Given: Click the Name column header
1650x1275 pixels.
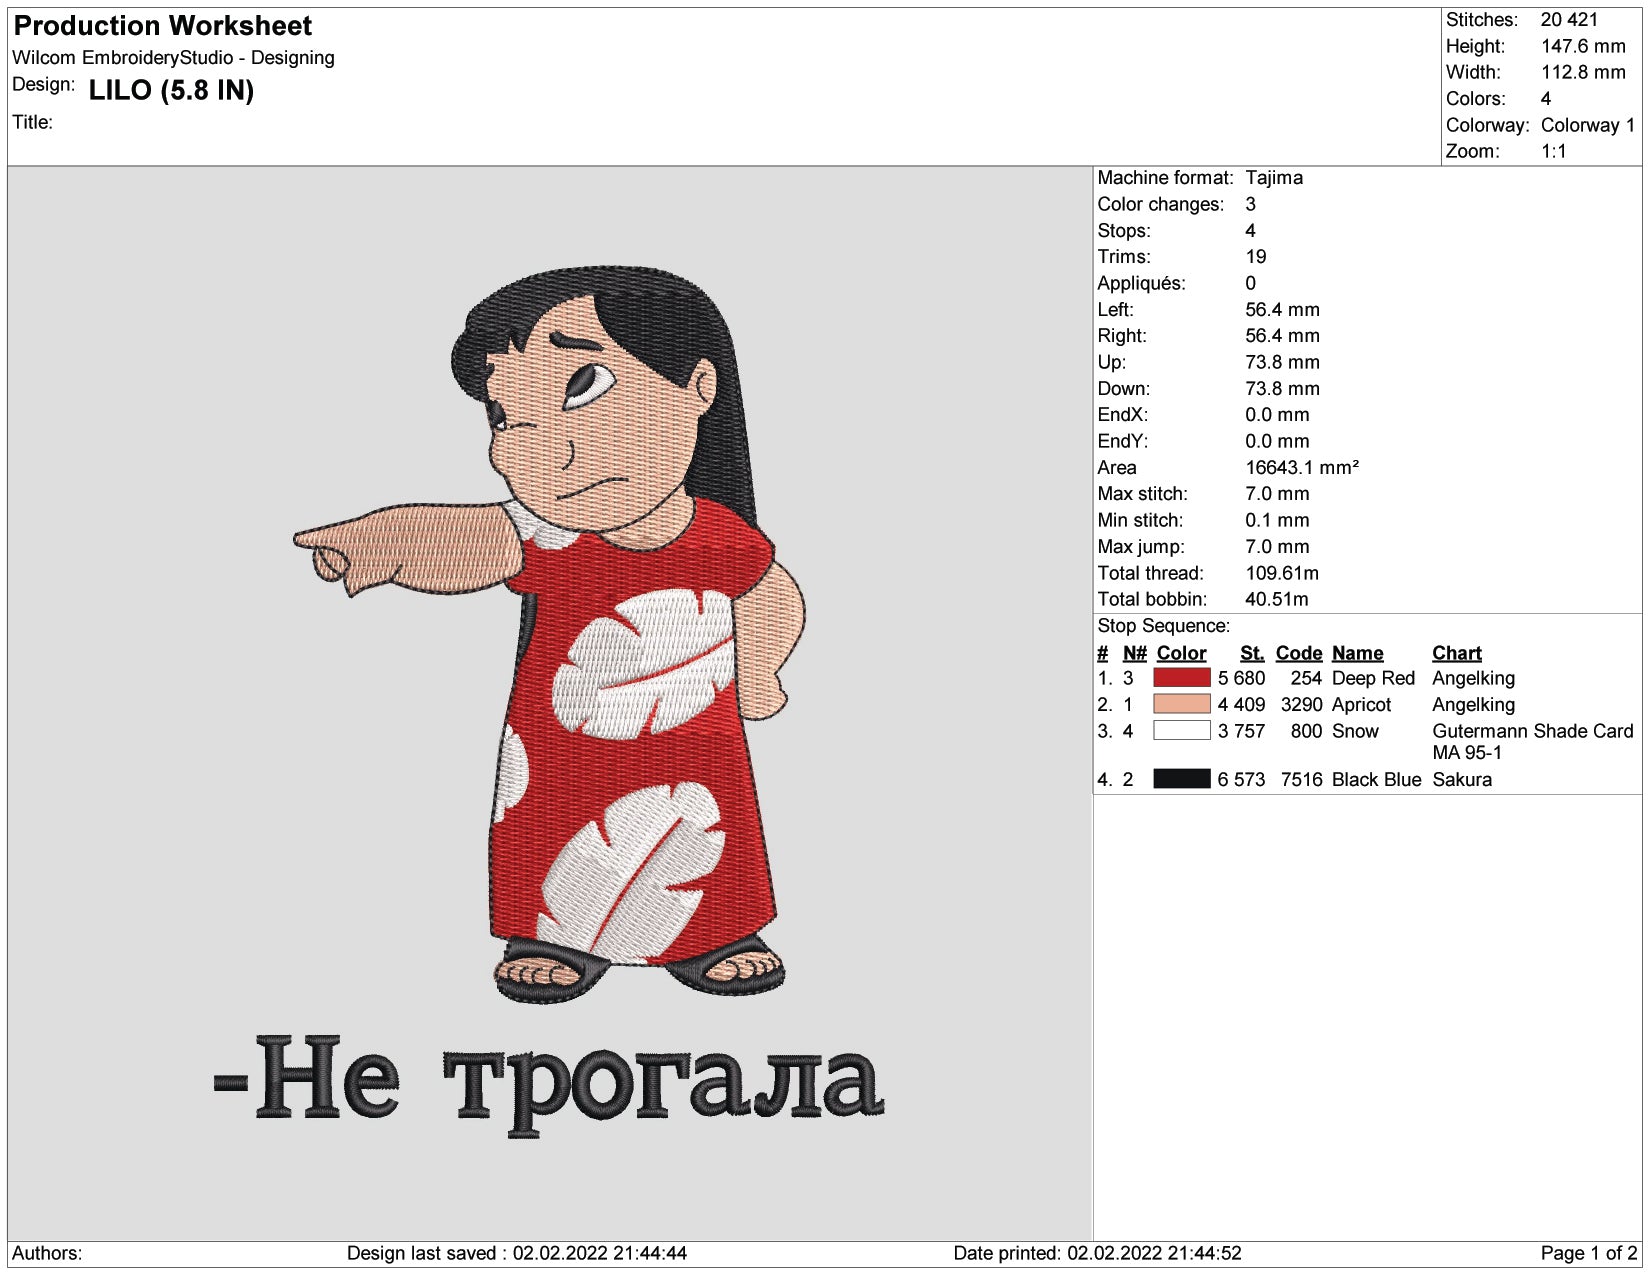Looking at the screenshot, I should [1357, 653].
